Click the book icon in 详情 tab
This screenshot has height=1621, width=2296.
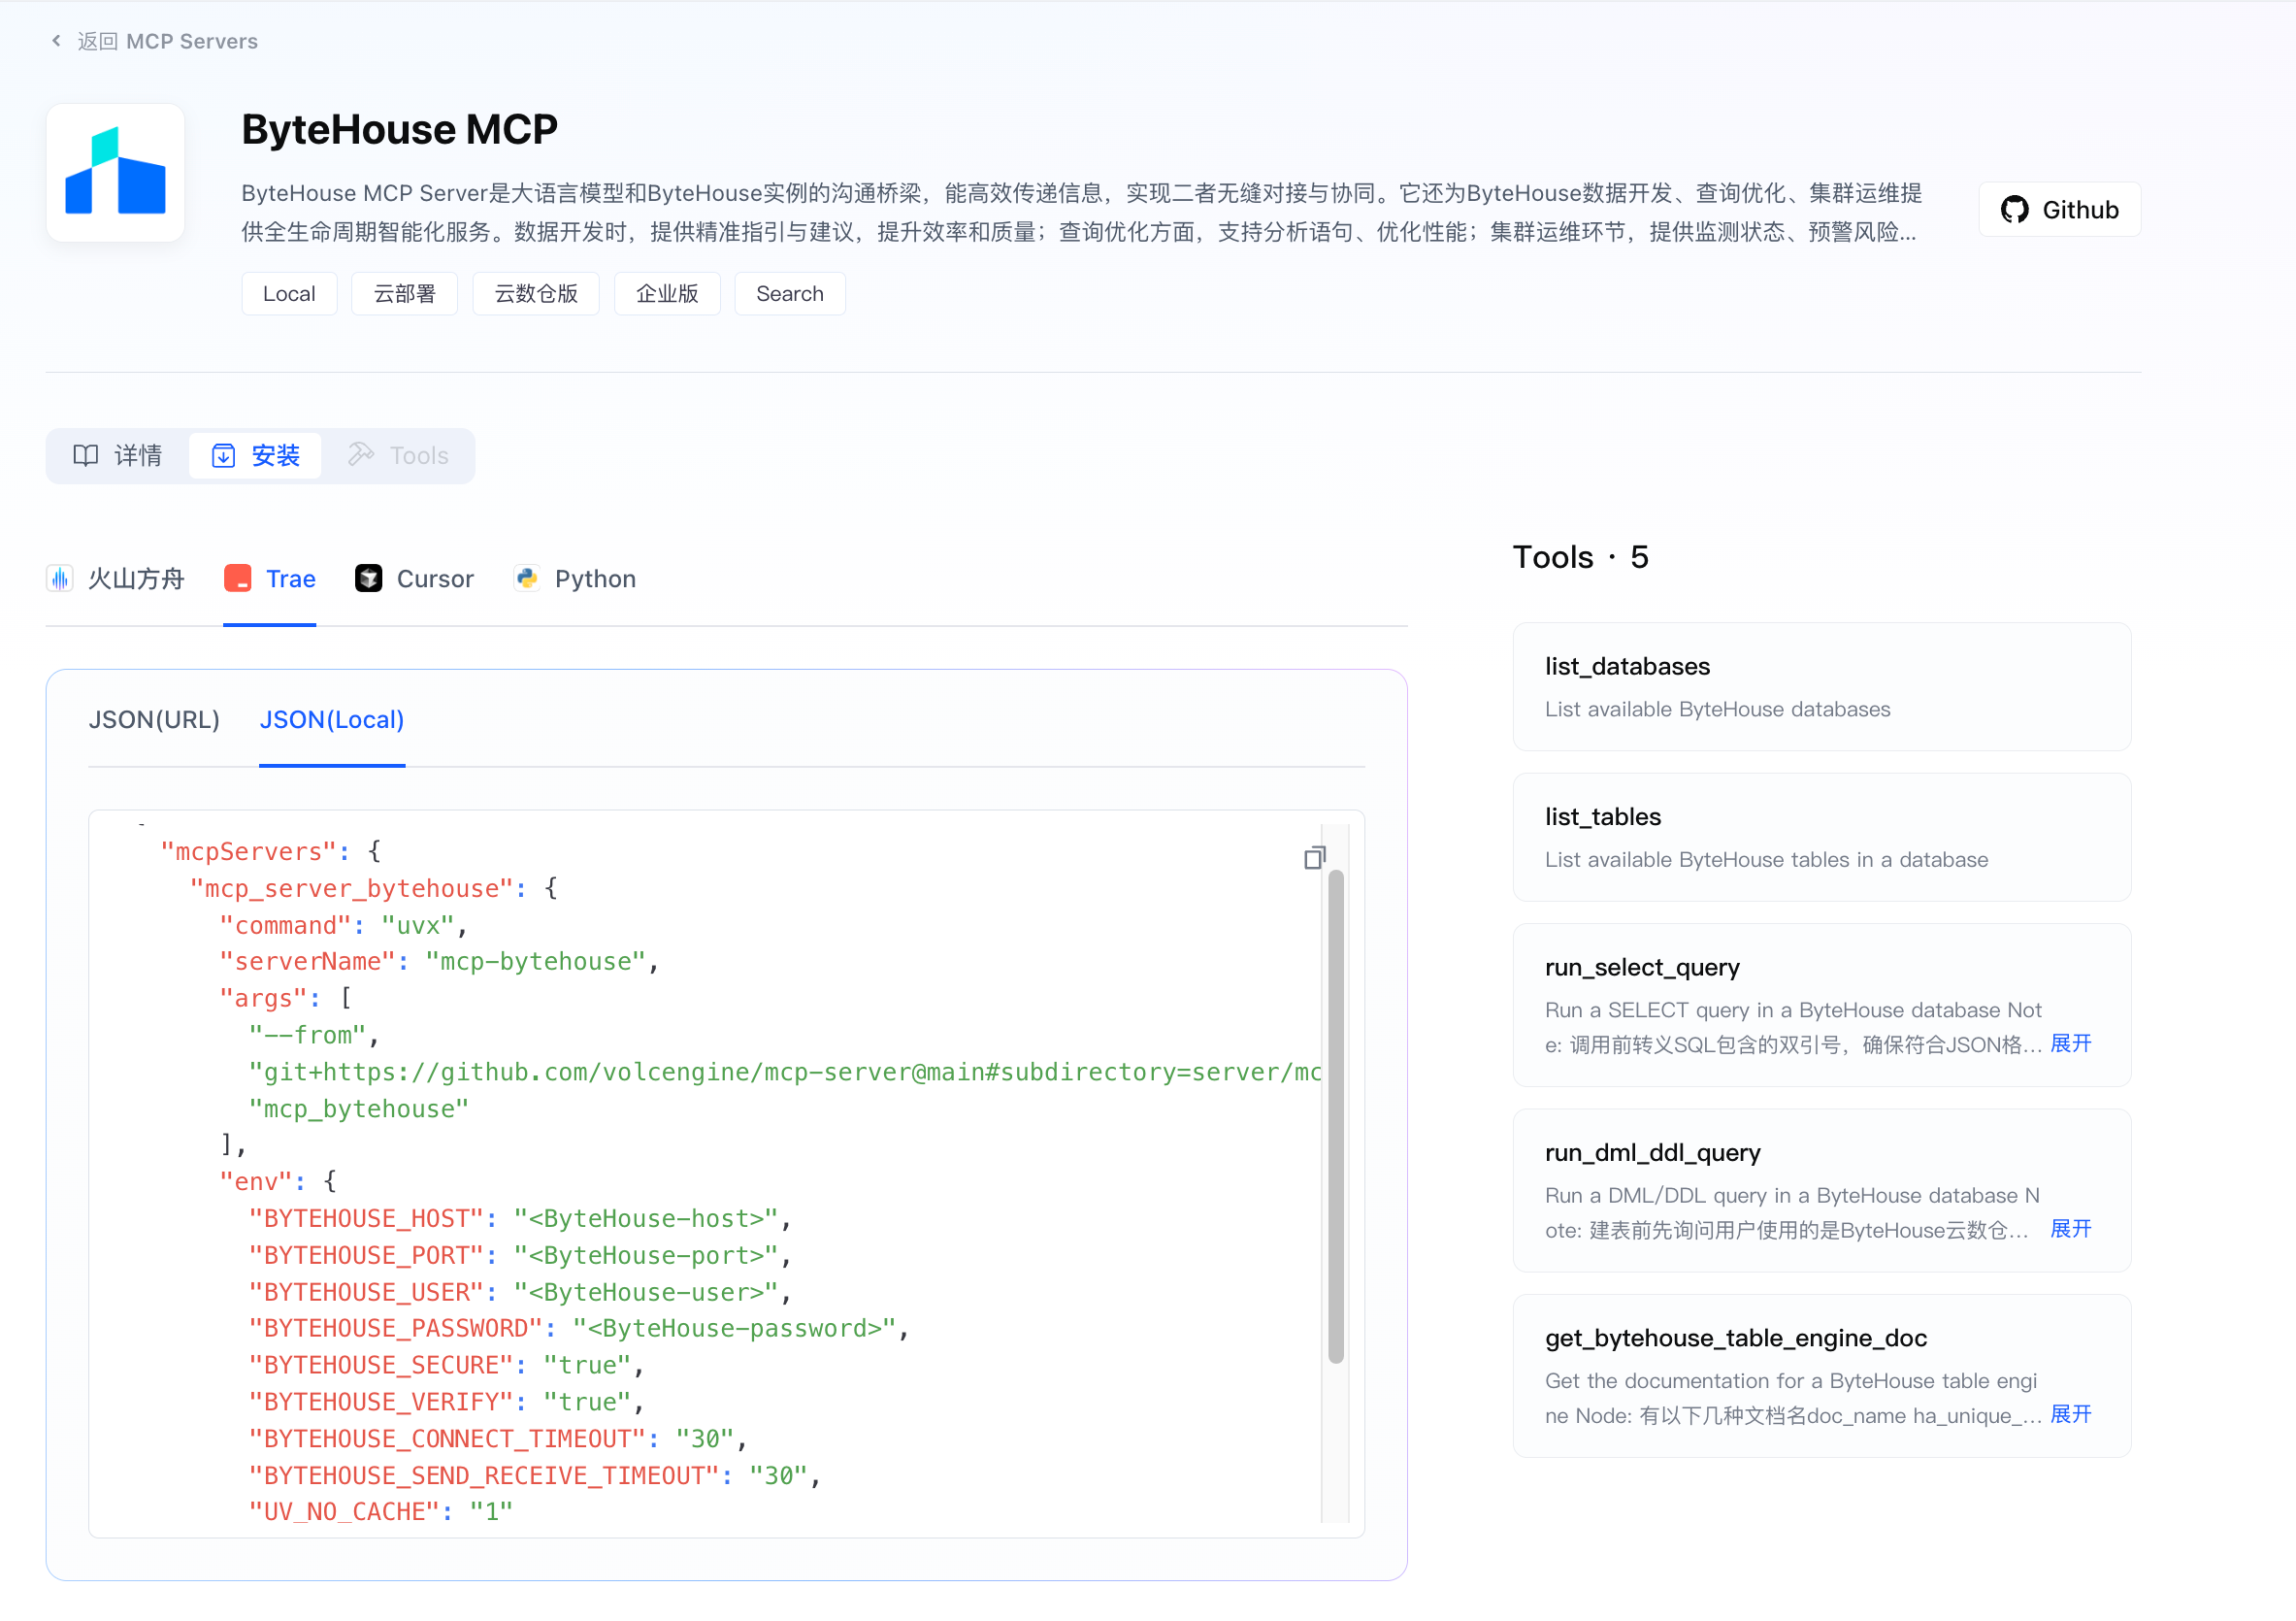86,455
